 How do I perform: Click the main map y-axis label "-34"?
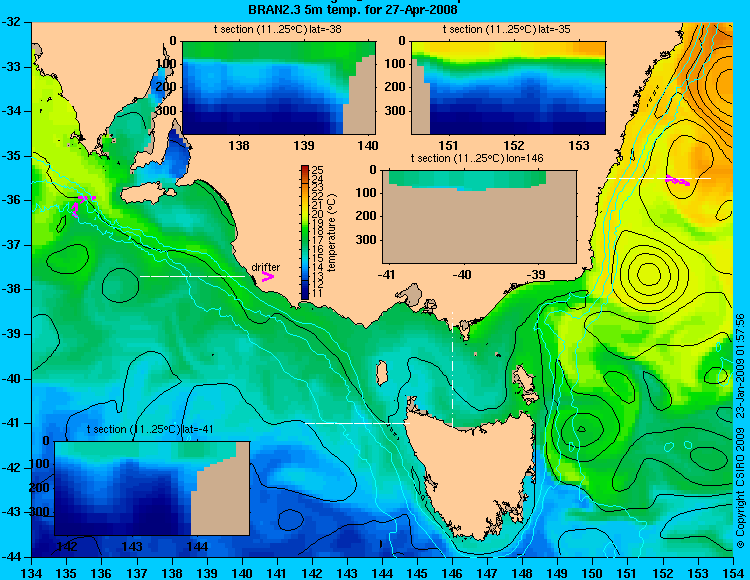[11, 111]
